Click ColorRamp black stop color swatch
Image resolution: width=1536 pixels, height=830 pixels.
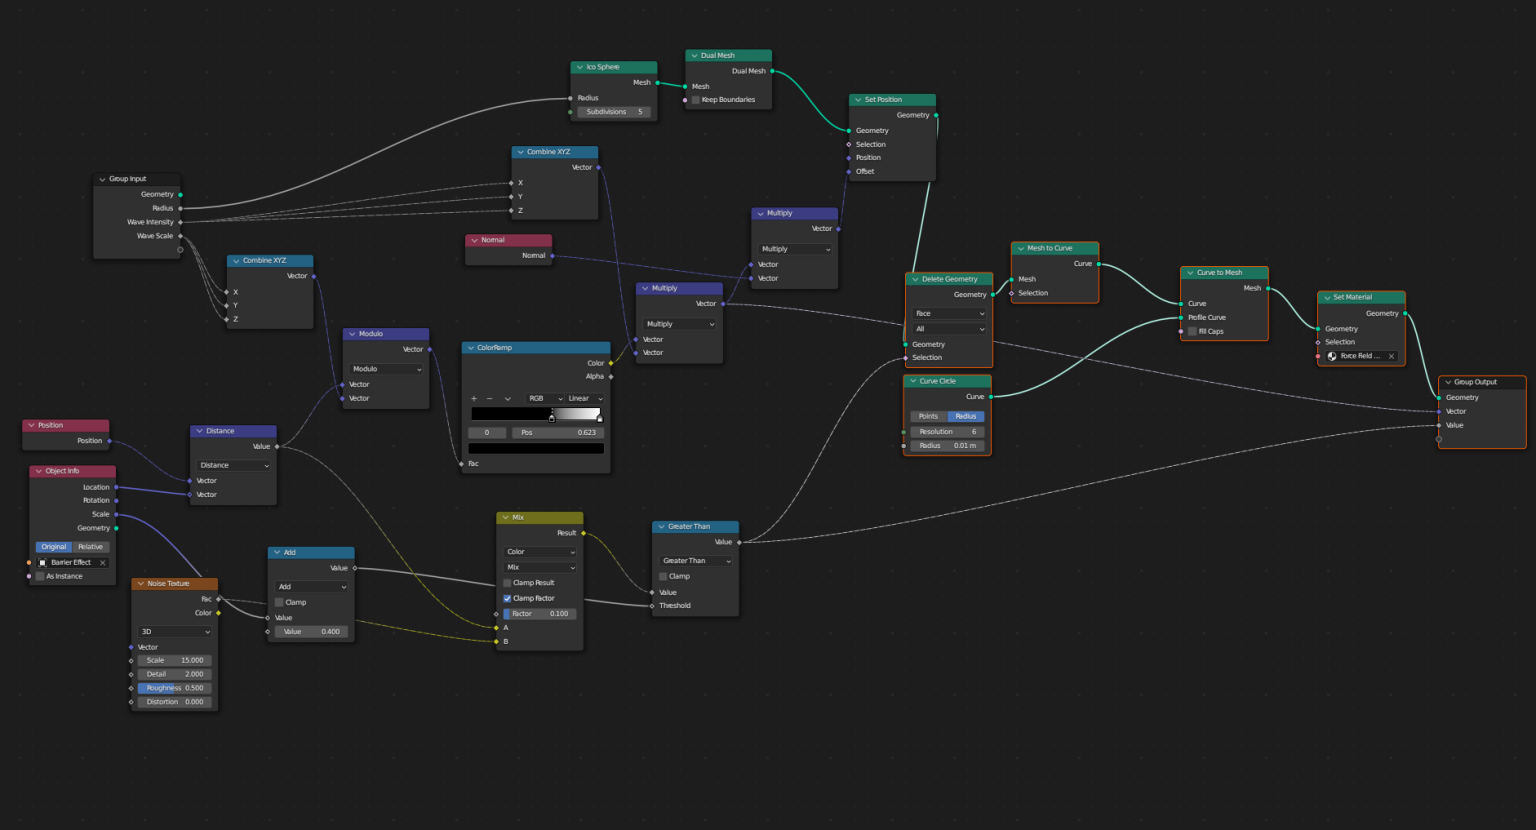pos(536,448)
